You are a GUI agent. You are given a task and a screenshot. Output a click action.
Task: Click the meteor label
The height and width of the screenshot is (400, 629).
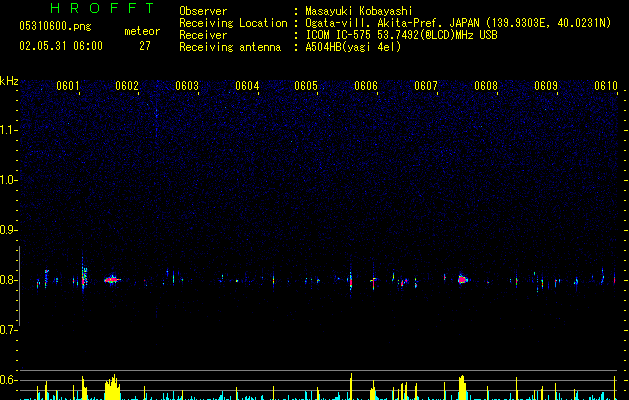[142, 31]
